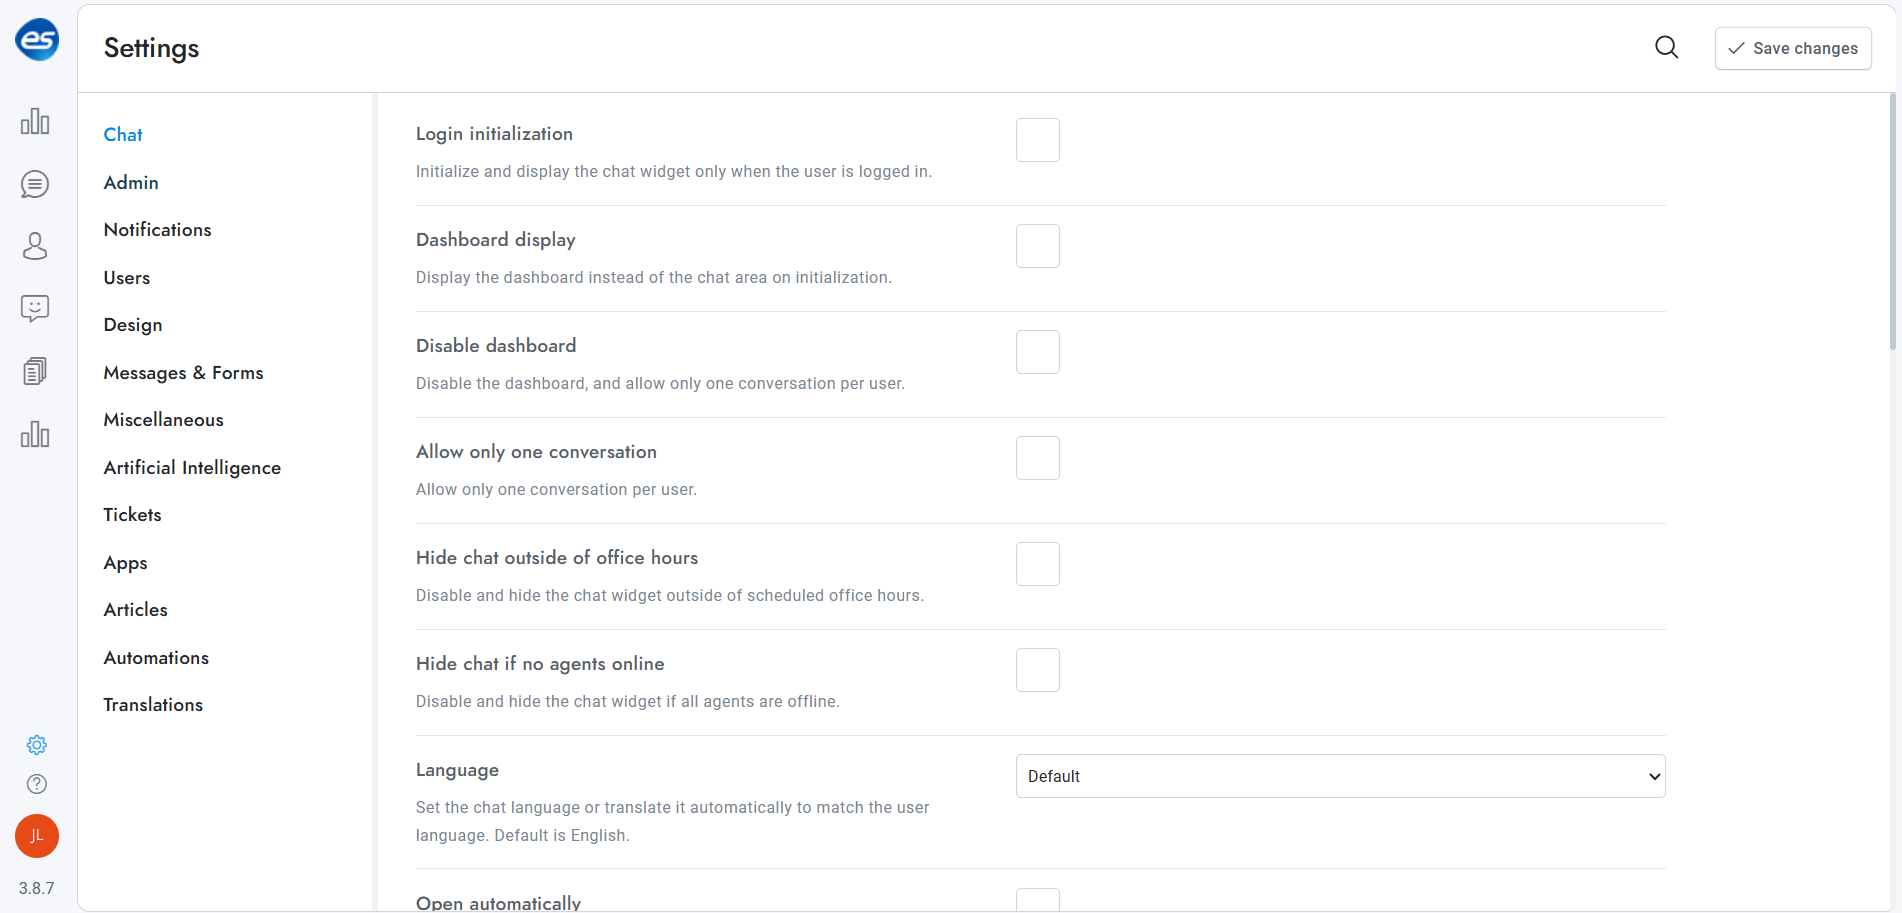This screenshot has height=913, width=1902.
Task: Select the contacts person icon
Action: [35, 246]
